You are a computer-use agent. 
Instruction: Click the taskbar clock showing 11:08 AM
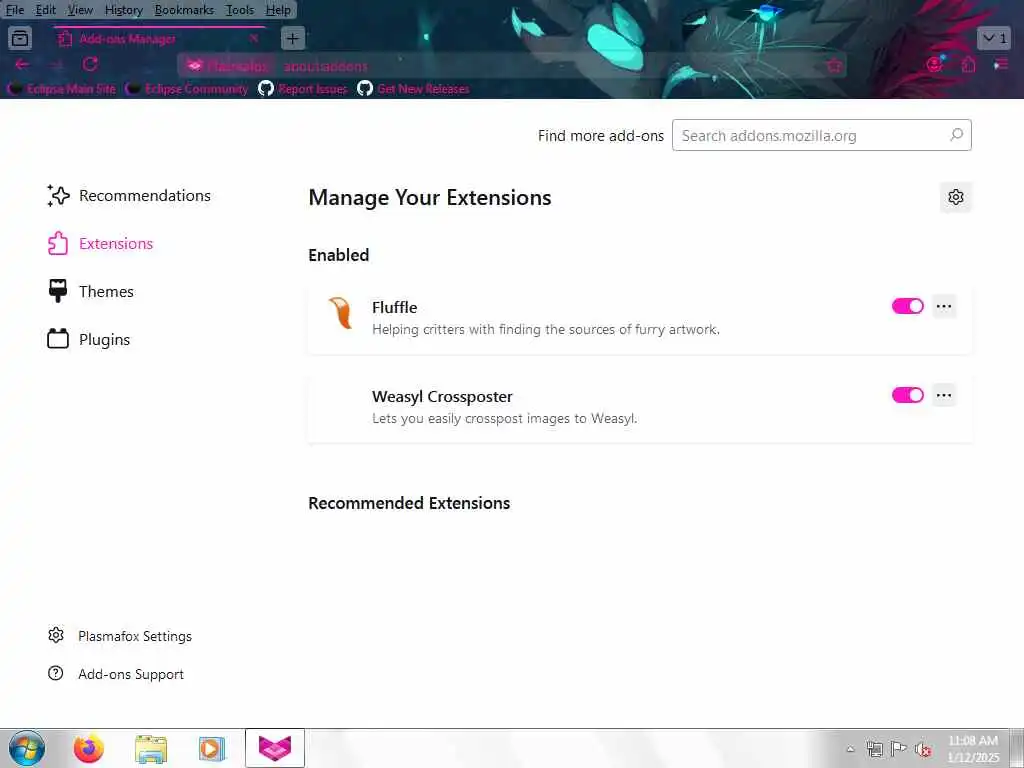click(x=973, y=748)
